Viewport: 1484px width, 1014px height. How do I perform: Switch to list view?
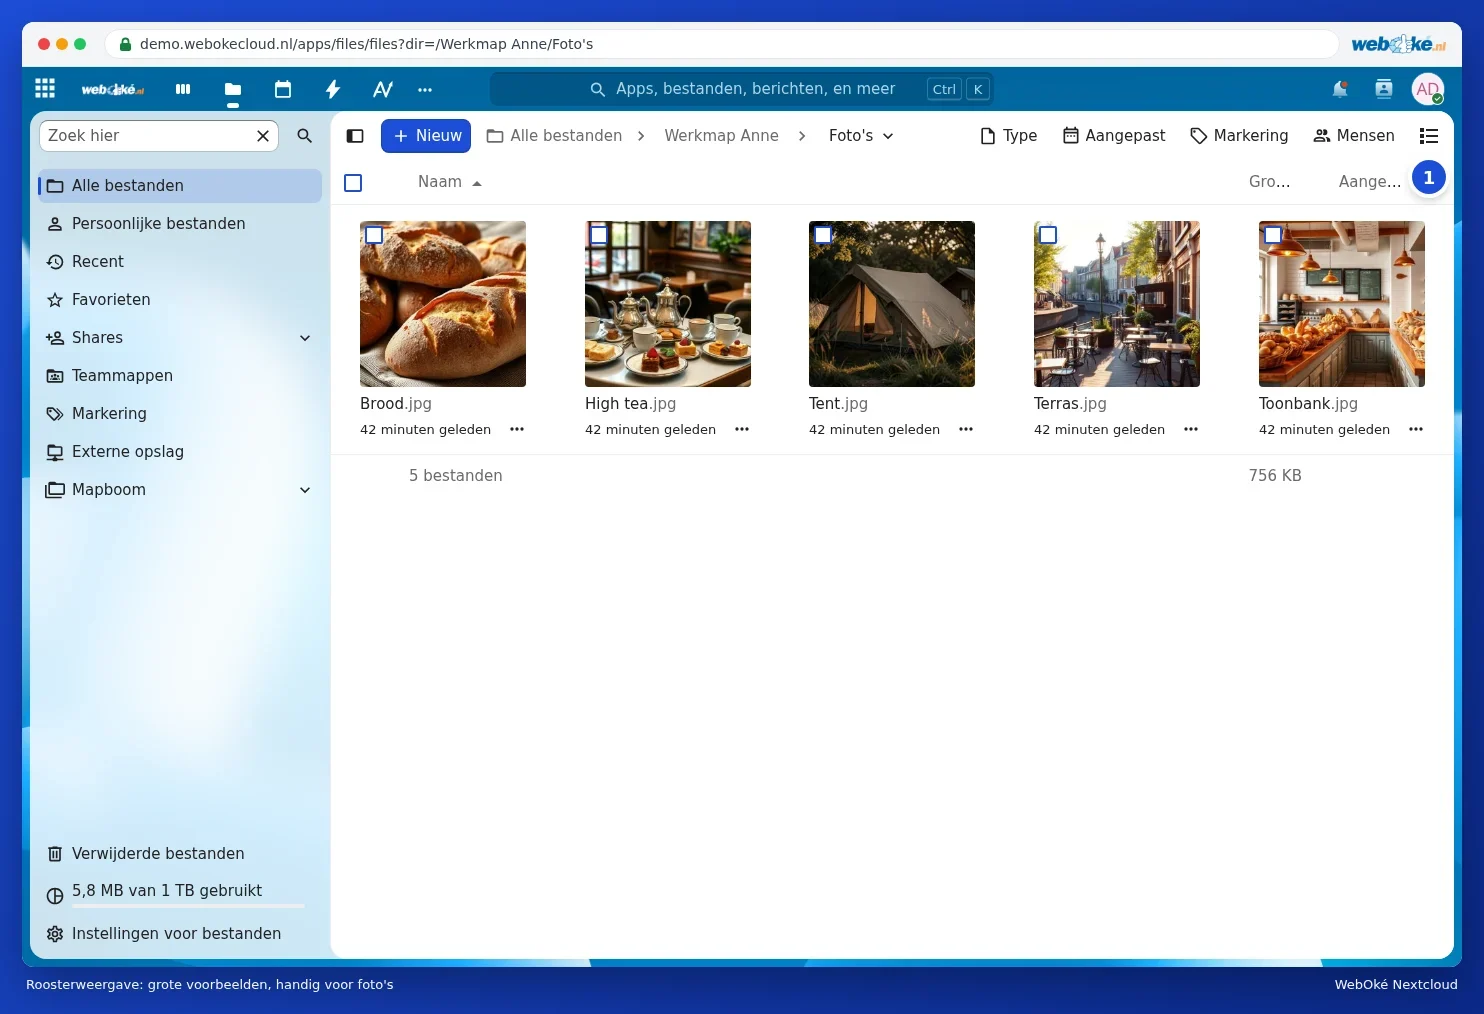(x=1429, y=136)
